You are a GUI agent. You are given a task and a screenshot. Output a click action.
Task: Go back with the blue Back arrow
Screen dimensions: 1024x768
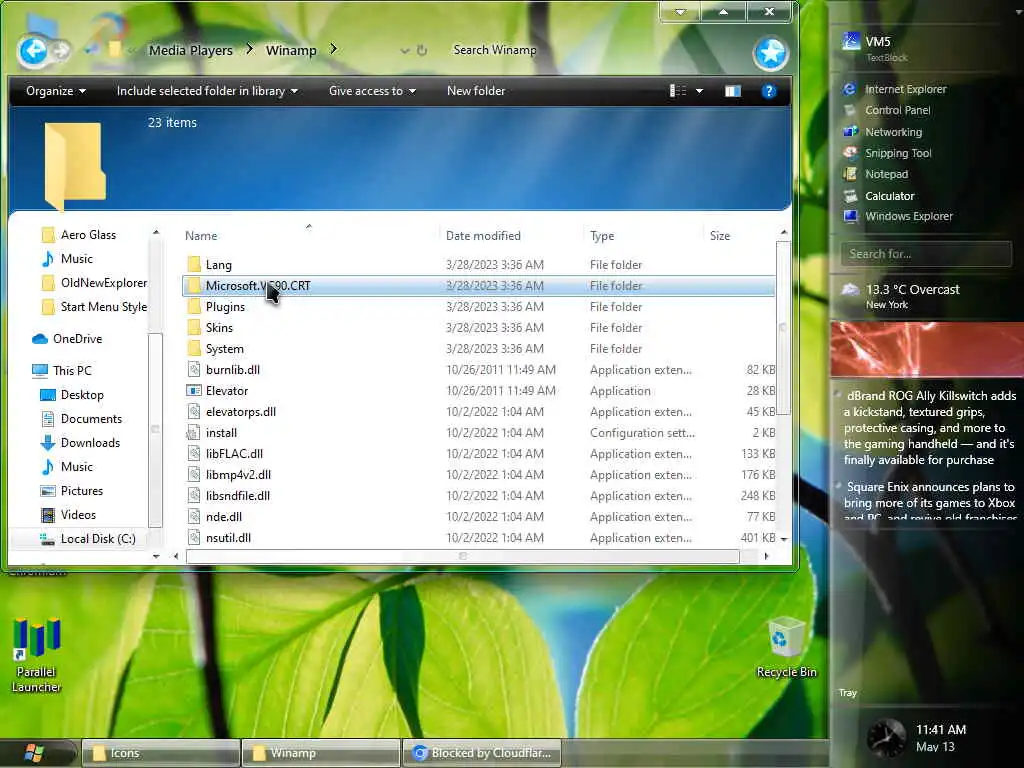32,51
